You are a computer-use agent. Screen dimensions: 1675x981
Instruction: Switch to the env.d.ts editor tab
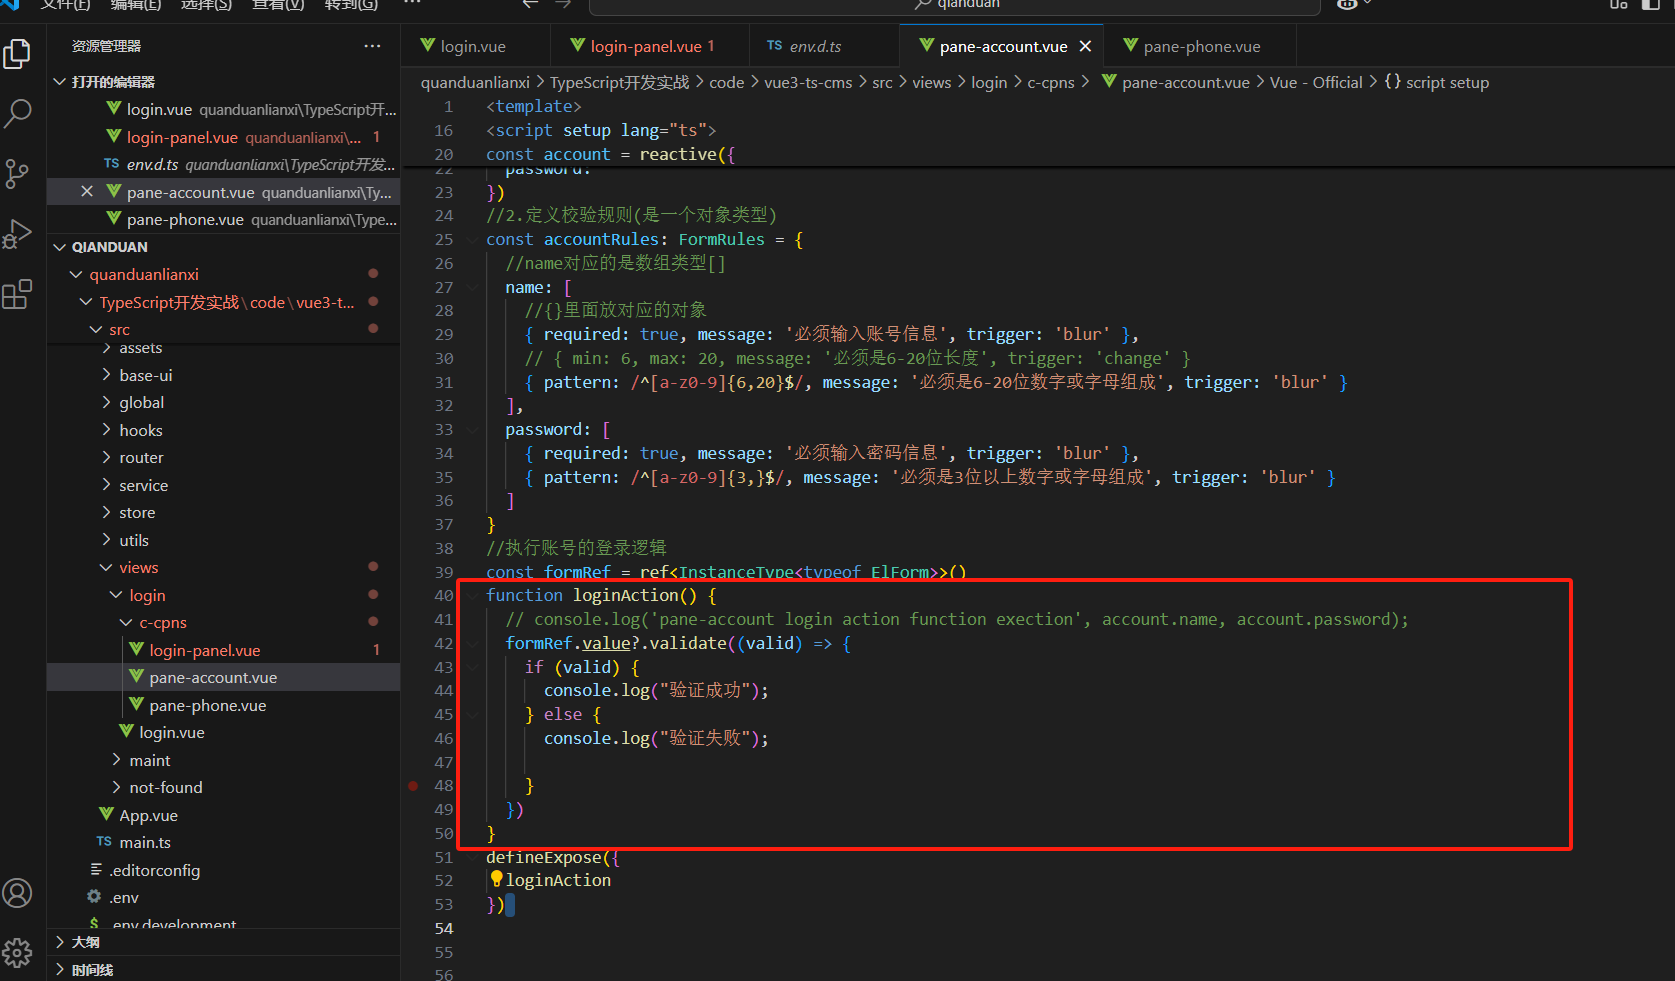click(825, 46)
